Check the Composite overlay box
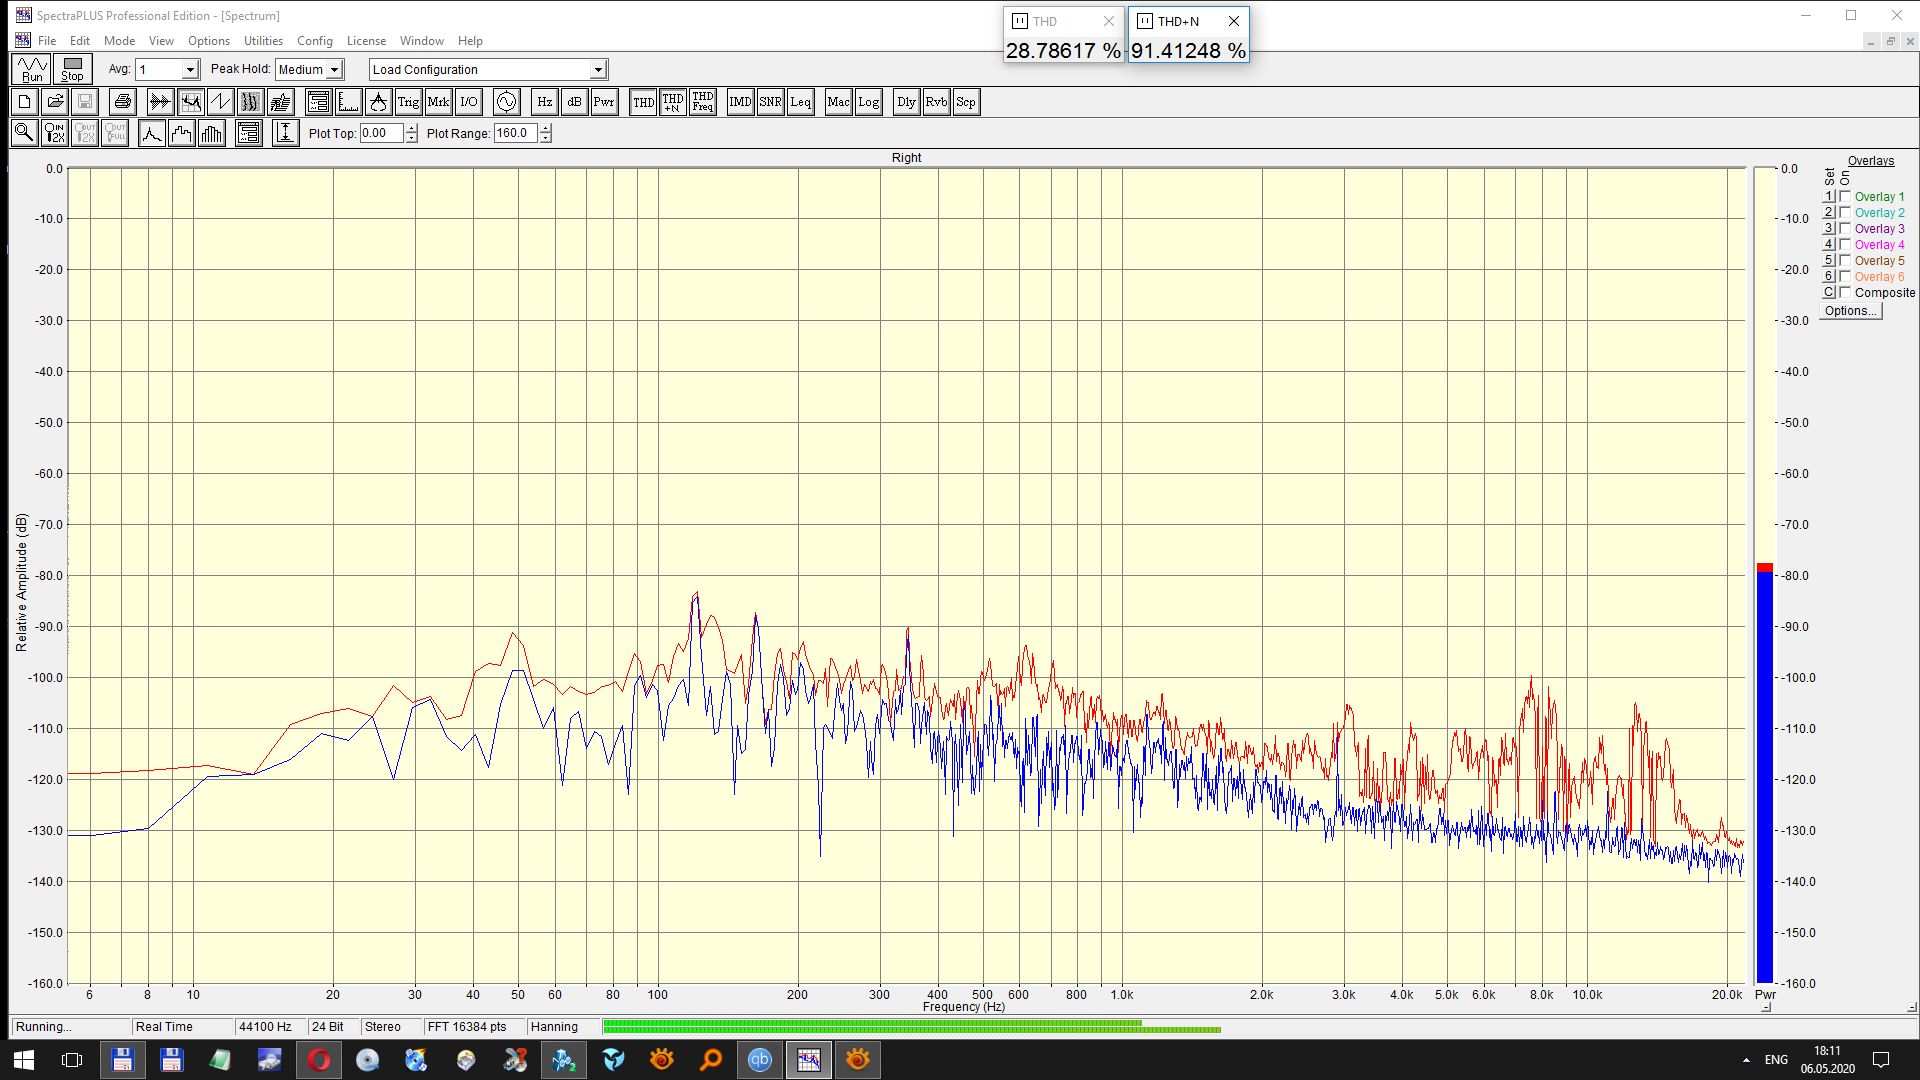 pyautogui.click(x=1846, y=293)
